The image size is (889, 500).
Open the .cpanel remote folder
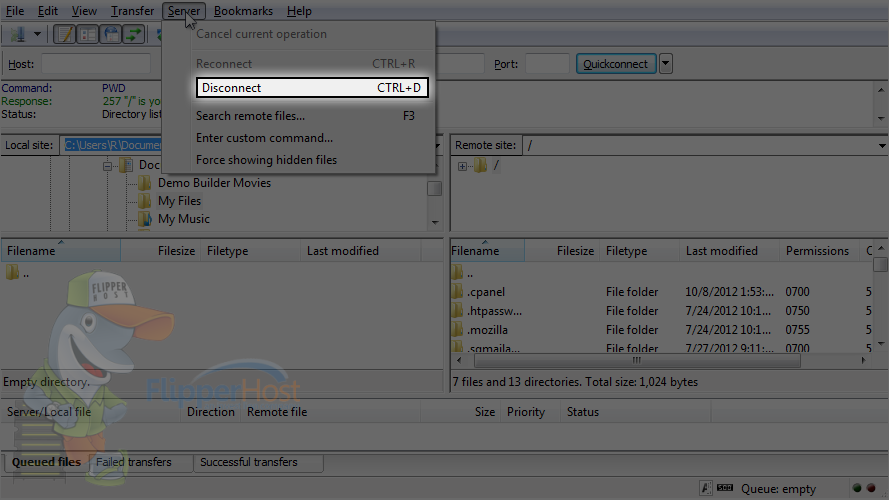tap(486, 292)
